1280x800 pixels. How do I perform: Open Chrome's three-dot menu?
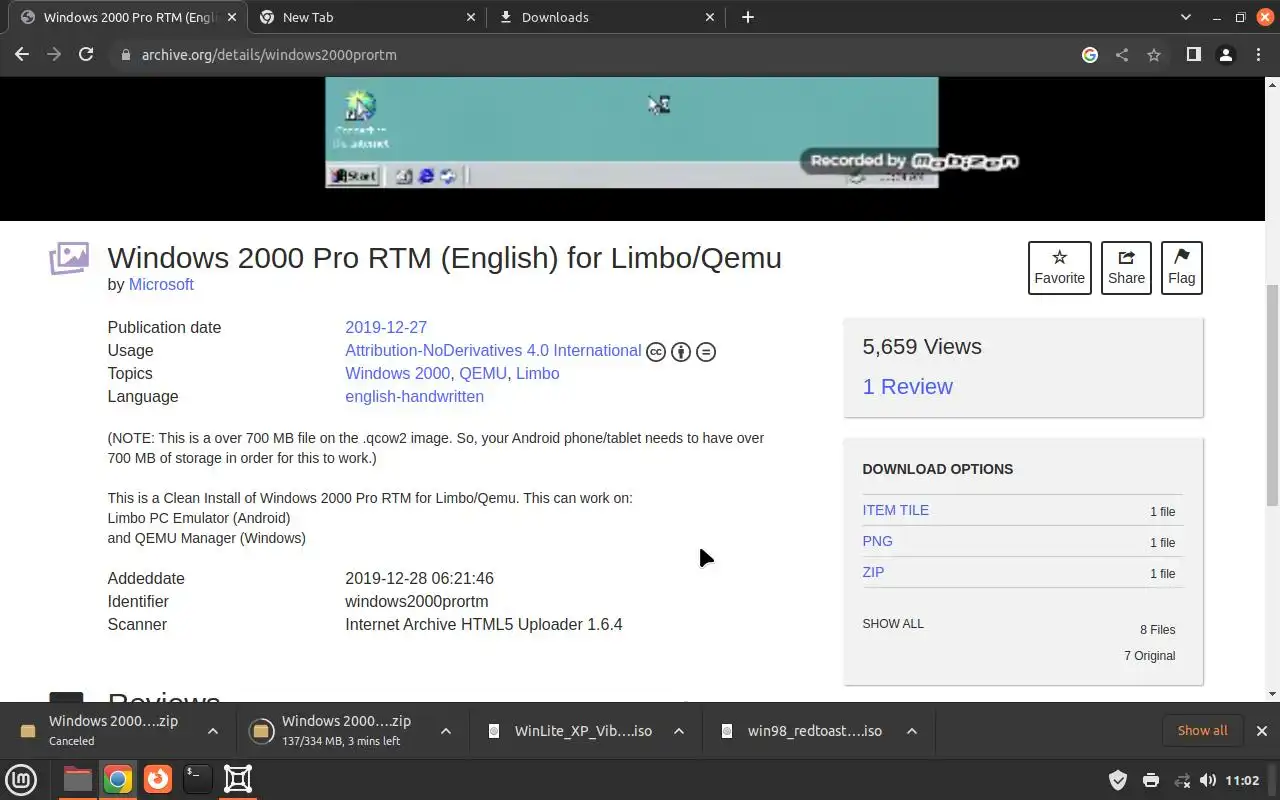click(x=1258, y=55)
